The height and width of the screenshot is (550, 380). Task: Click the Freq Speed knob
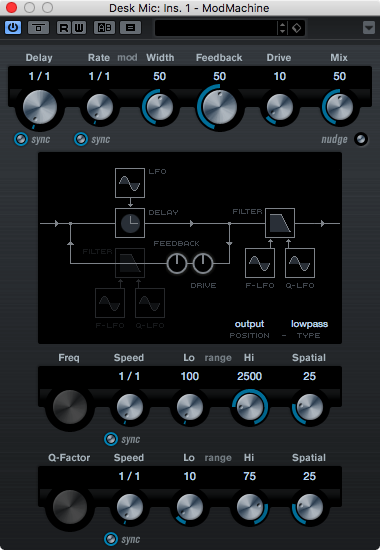pyautogui.click(x=129, y=407)
